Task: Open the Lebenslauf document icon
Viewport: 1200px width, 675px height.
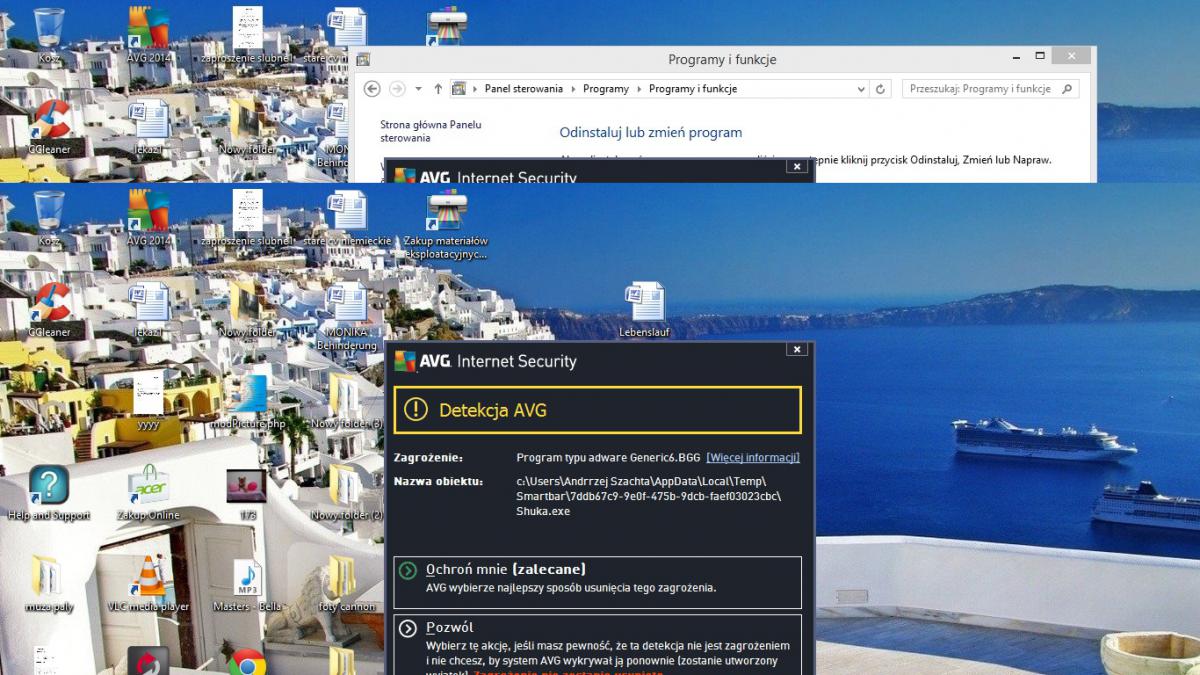Action: (x=644, y=310)
